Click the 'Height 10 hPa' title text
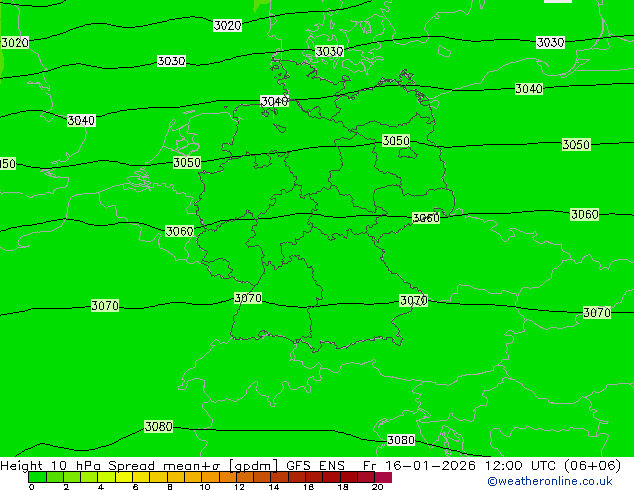The height and width of the screenshot is (490, 634). (51, 466)
